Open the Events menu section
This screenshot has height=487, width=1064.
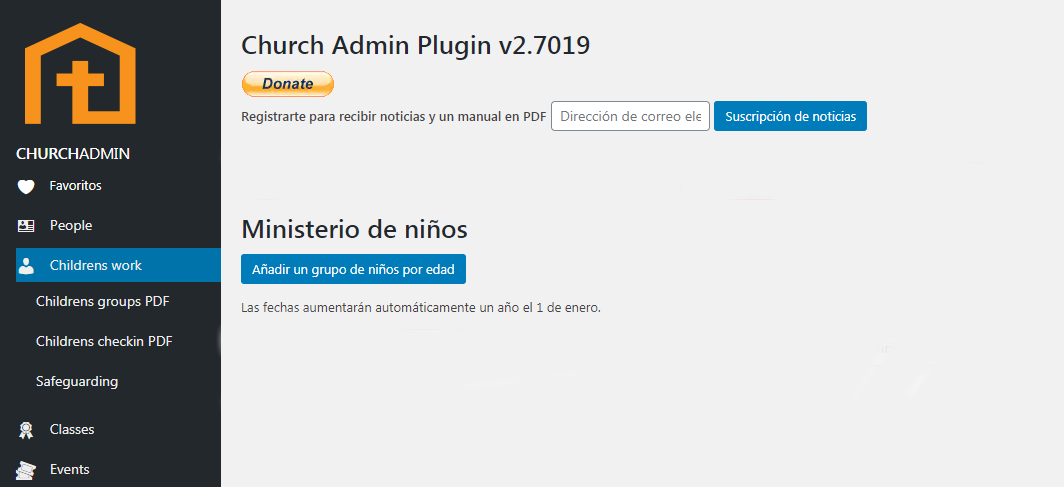click(70, 470)
